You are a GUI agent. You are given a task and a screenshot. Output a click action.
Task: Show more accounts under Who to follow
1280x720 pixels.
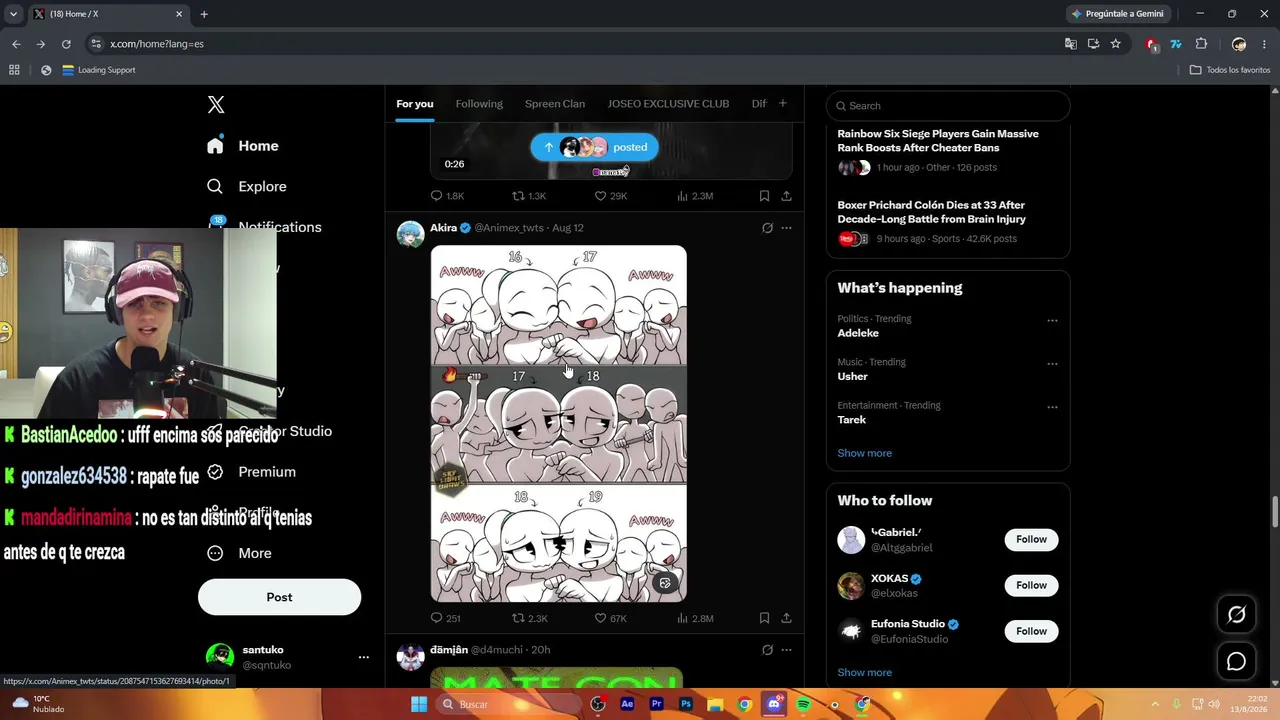pos(864,673)
